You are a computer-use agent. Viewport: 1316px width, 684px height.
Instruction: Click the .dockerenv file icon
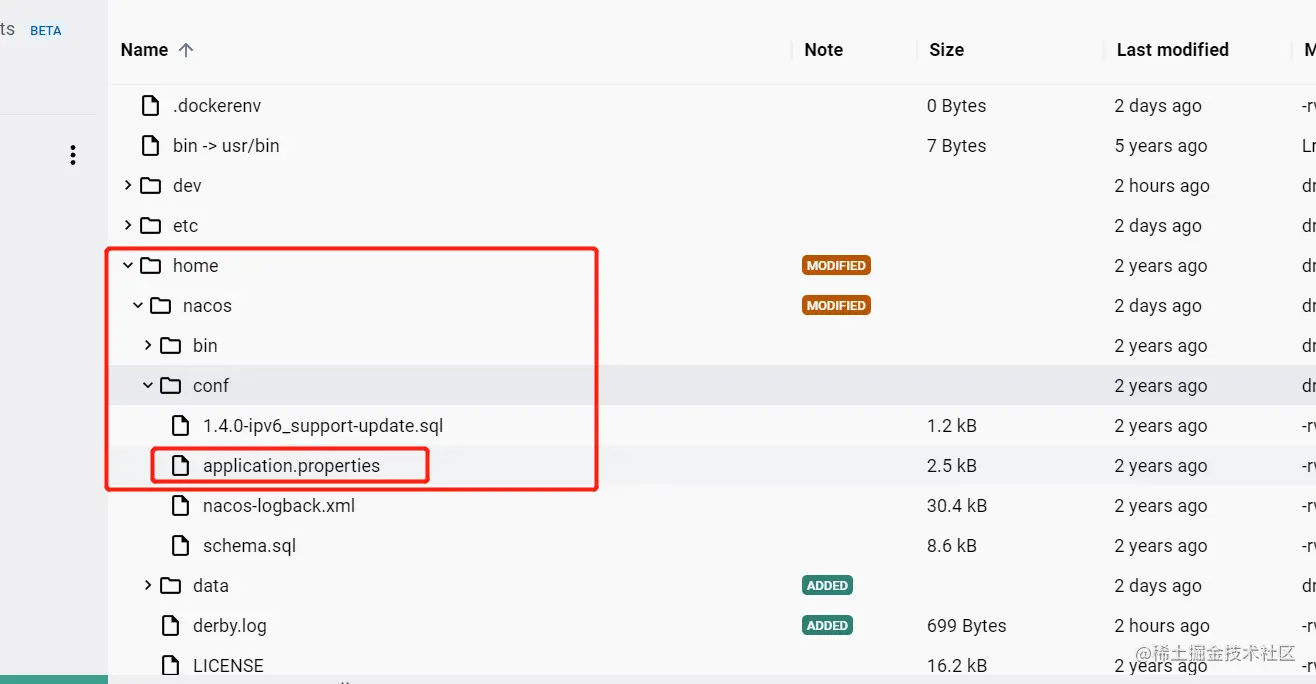(150, 106)
